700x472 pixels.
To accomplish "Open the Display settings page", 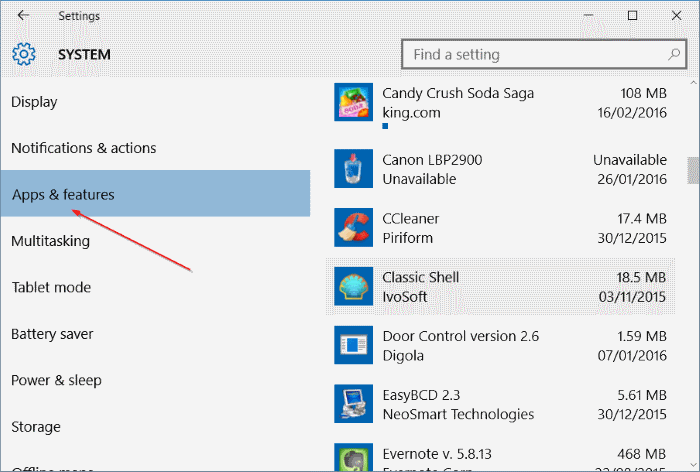I will click(34, 102).
